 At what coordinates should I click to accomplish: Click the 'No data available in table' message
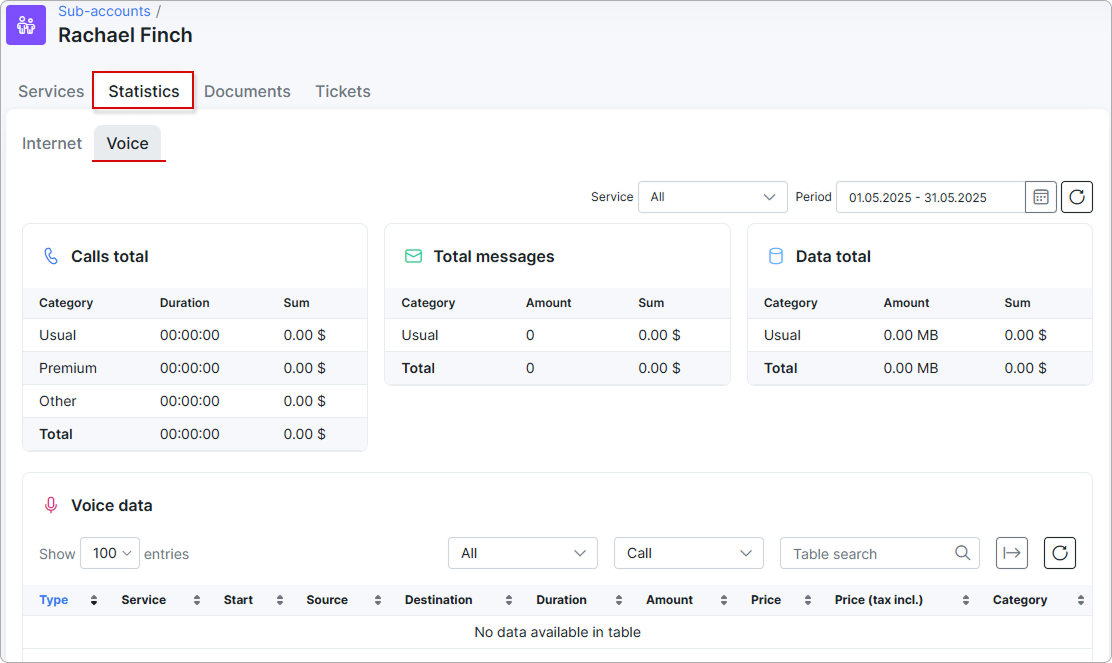point(557,632)
